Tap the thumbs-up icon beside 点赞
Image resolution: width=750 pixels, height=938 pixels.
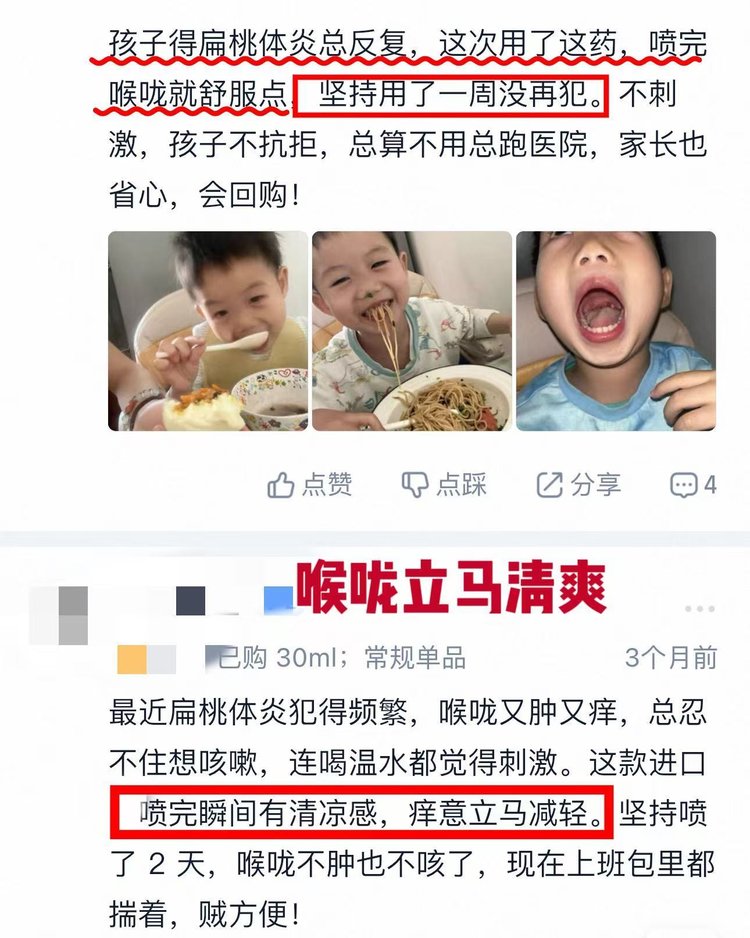click(x=281, y=485)
